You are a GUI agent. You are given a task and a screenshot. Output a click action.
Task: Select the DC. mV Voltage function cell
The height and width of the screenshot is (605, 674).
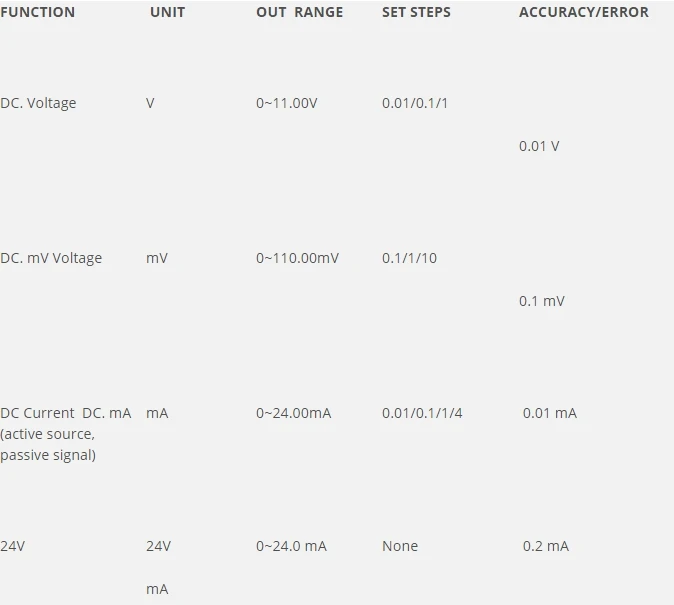pyautogui.click(x=51, y=258)
